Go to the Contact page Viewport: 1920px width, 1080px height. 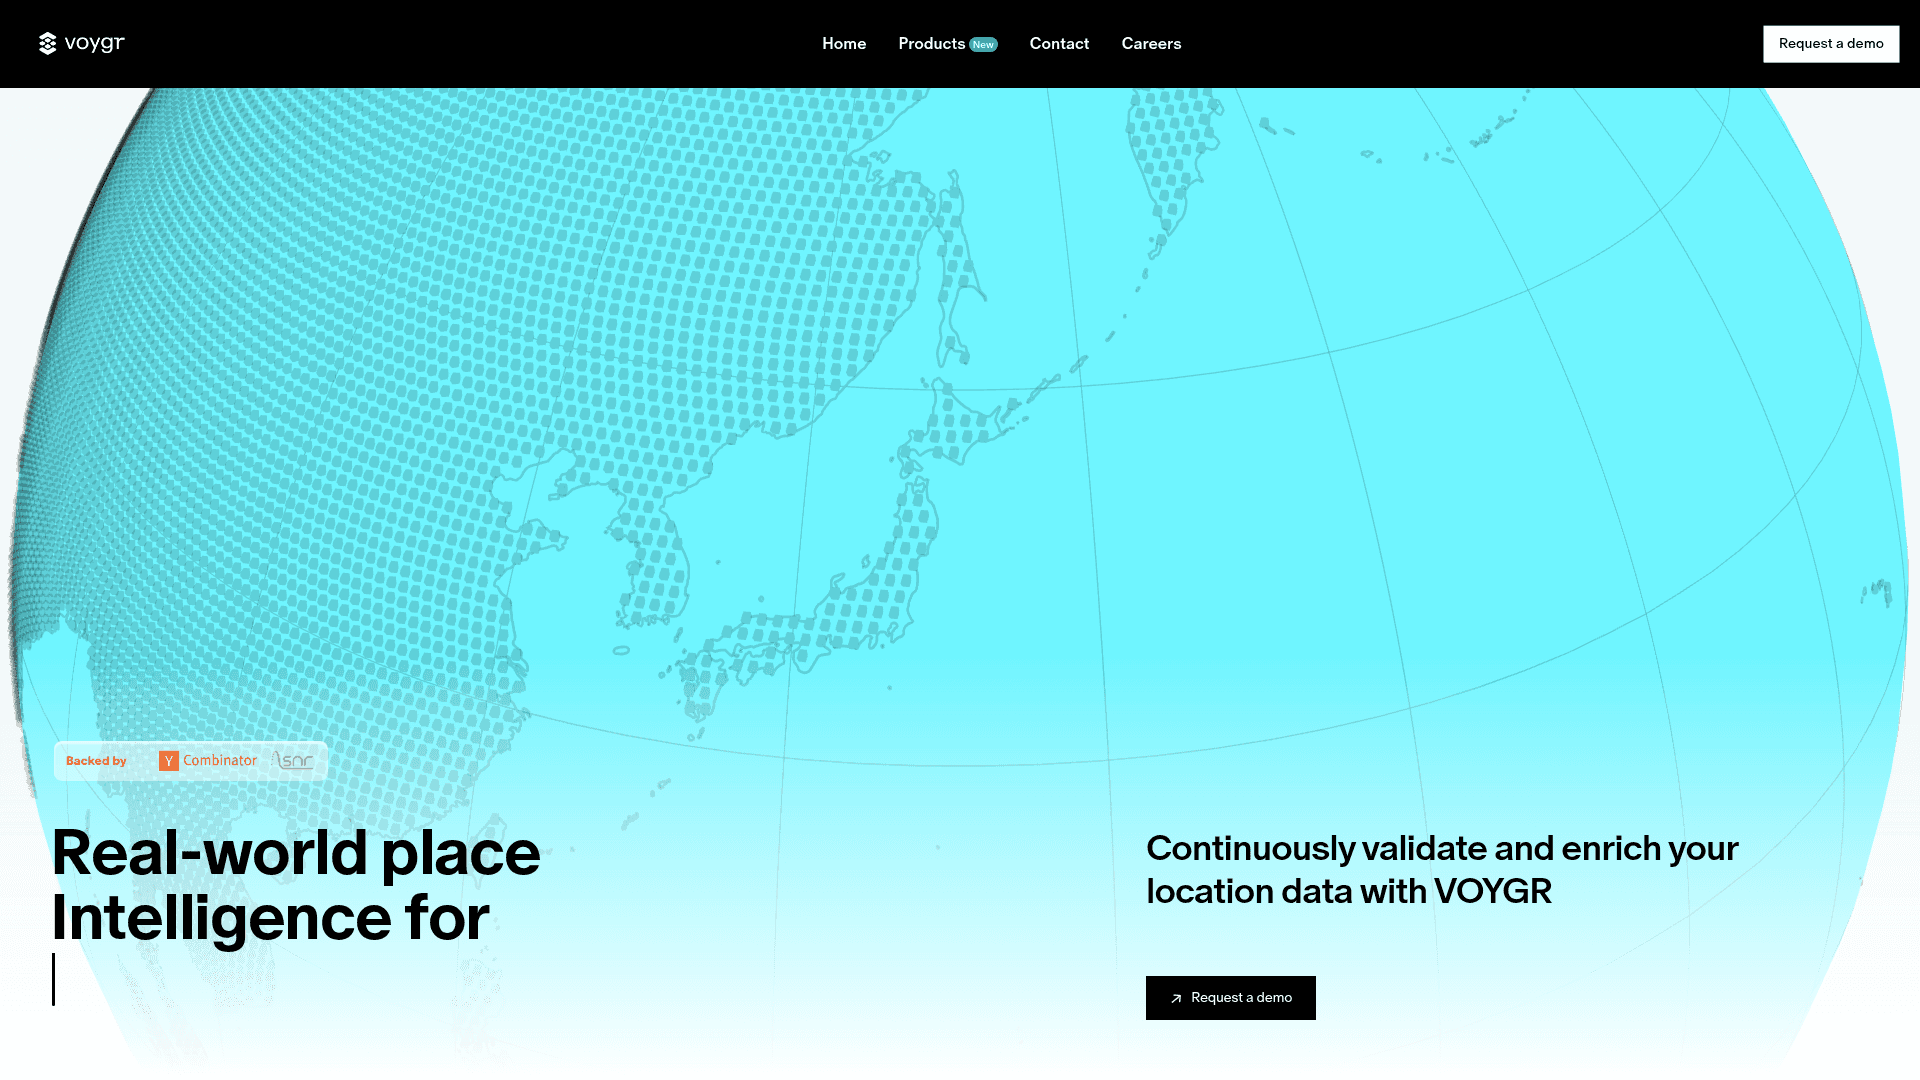point(1059,44)
